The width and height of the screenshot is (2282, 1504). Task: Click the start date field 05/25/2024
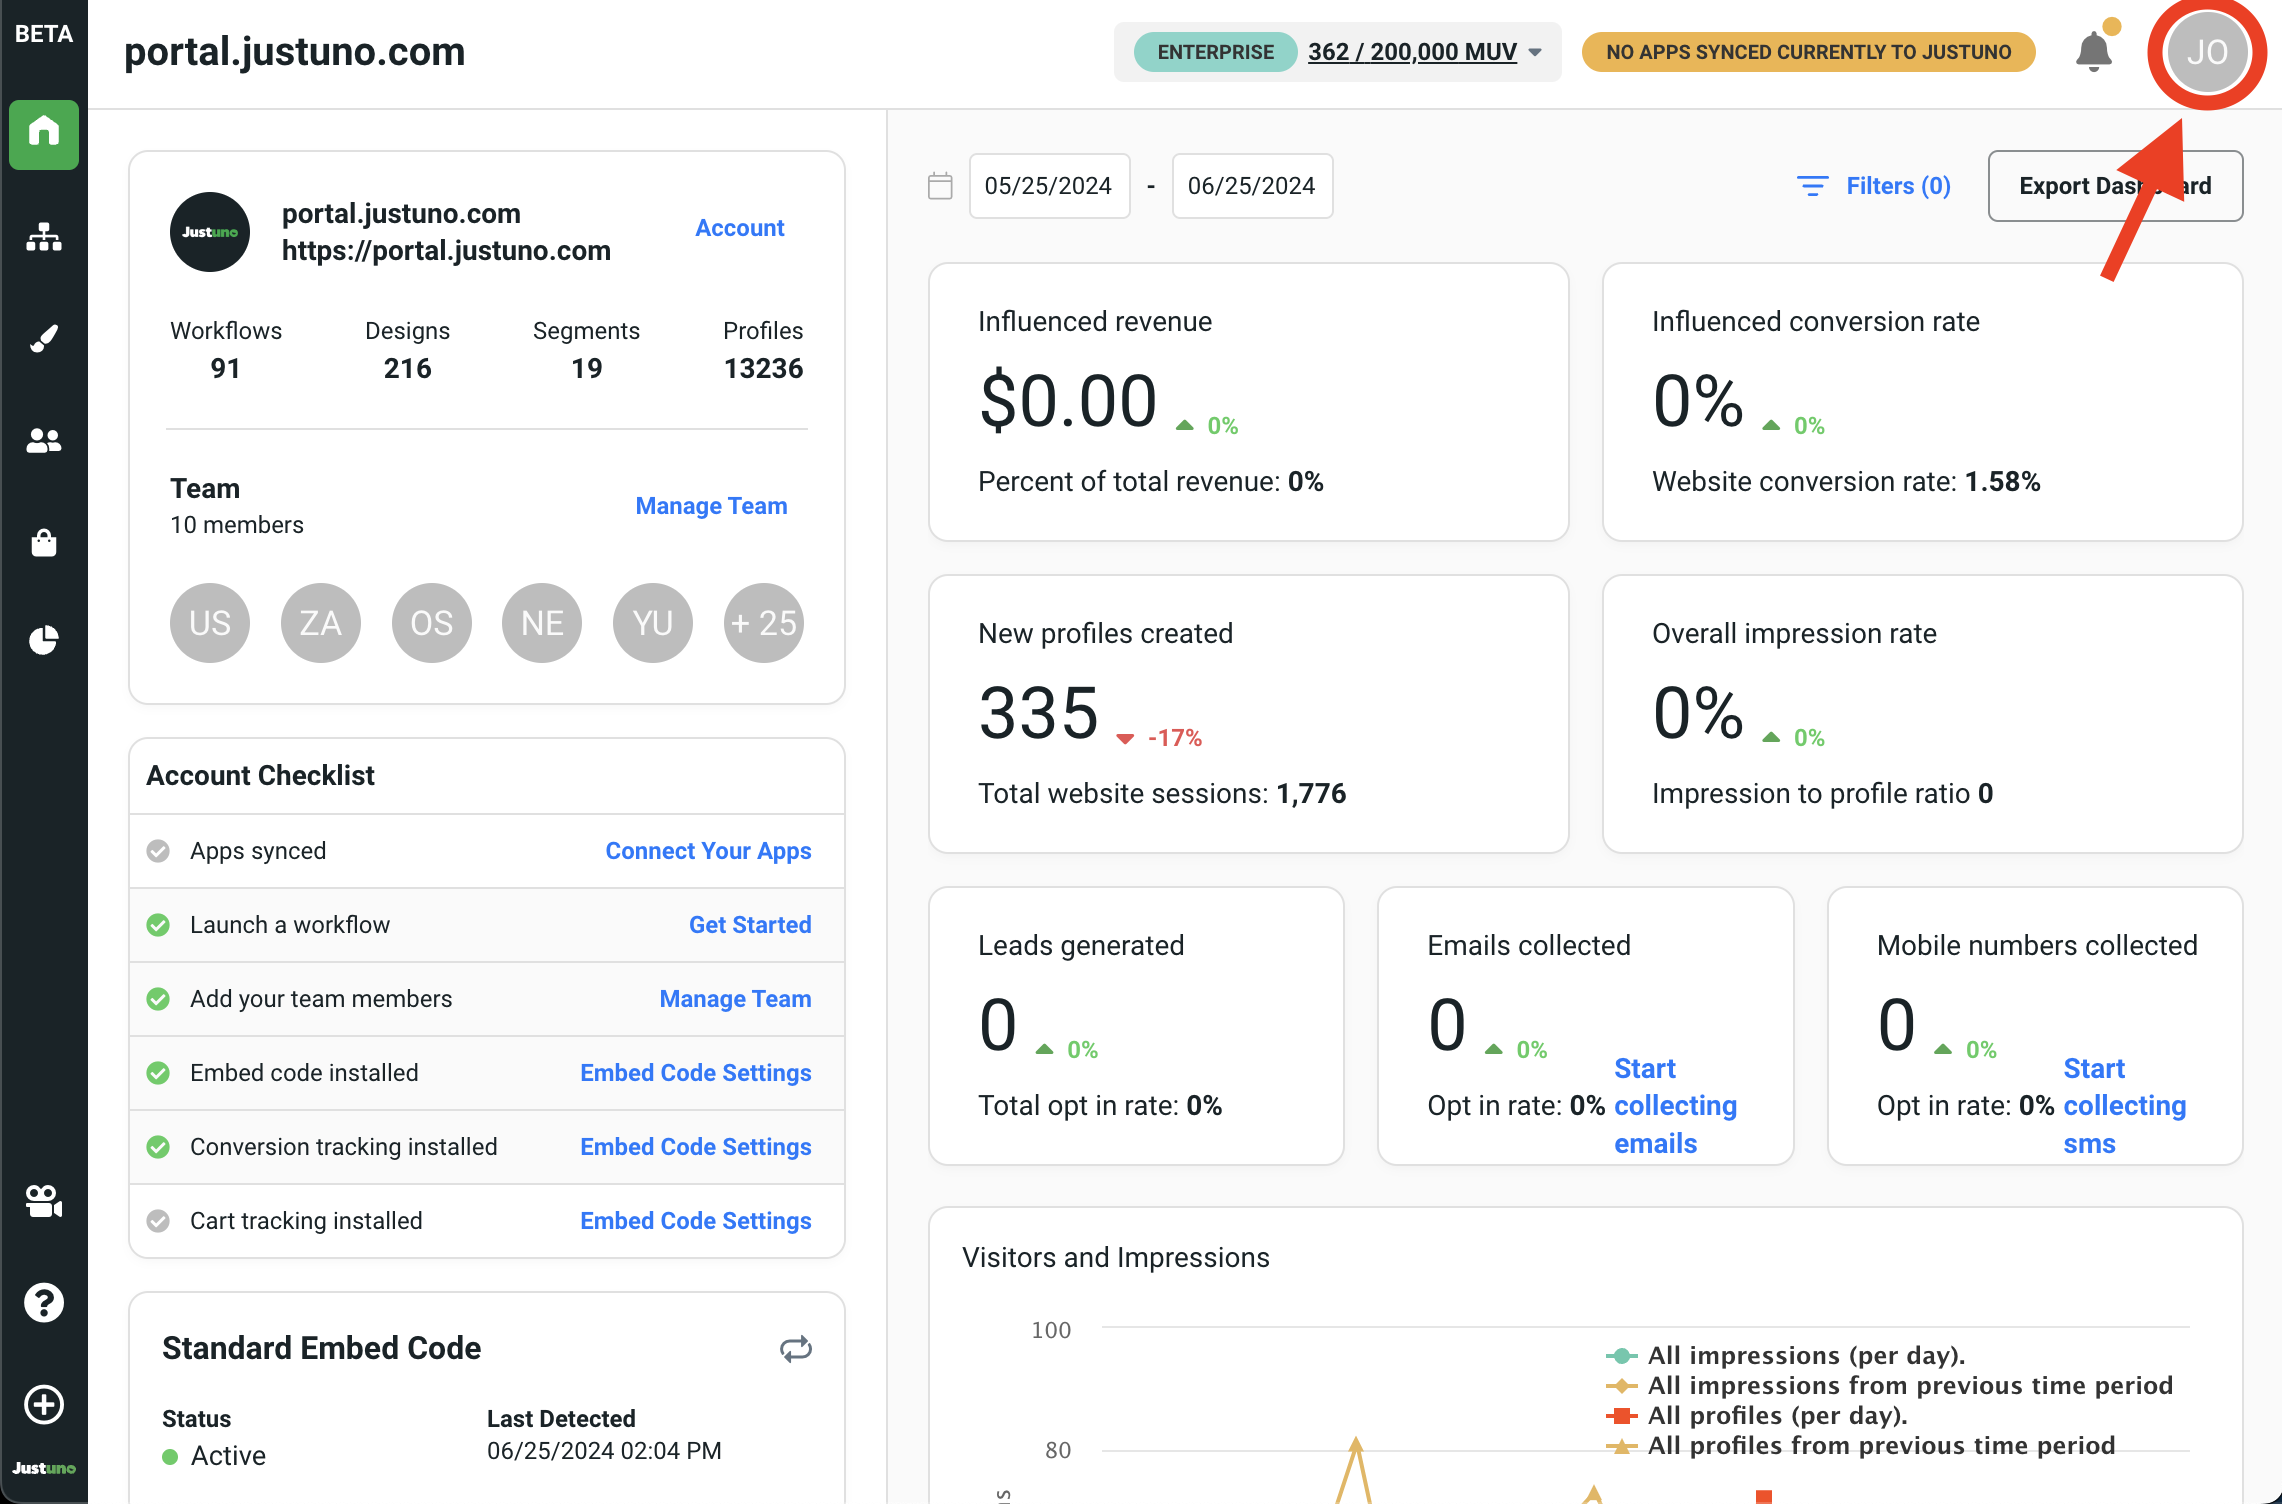[1048, 186]
